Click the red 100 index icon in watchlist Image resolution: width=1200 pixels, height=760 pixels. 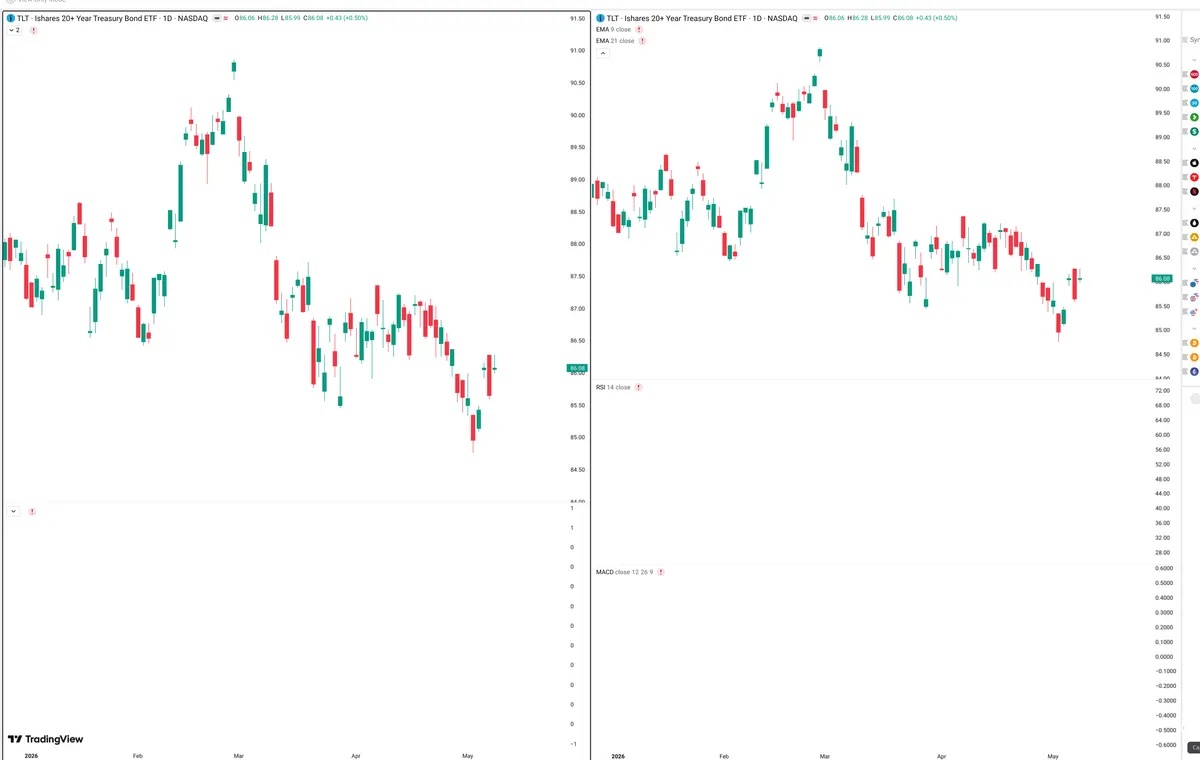1194,74
